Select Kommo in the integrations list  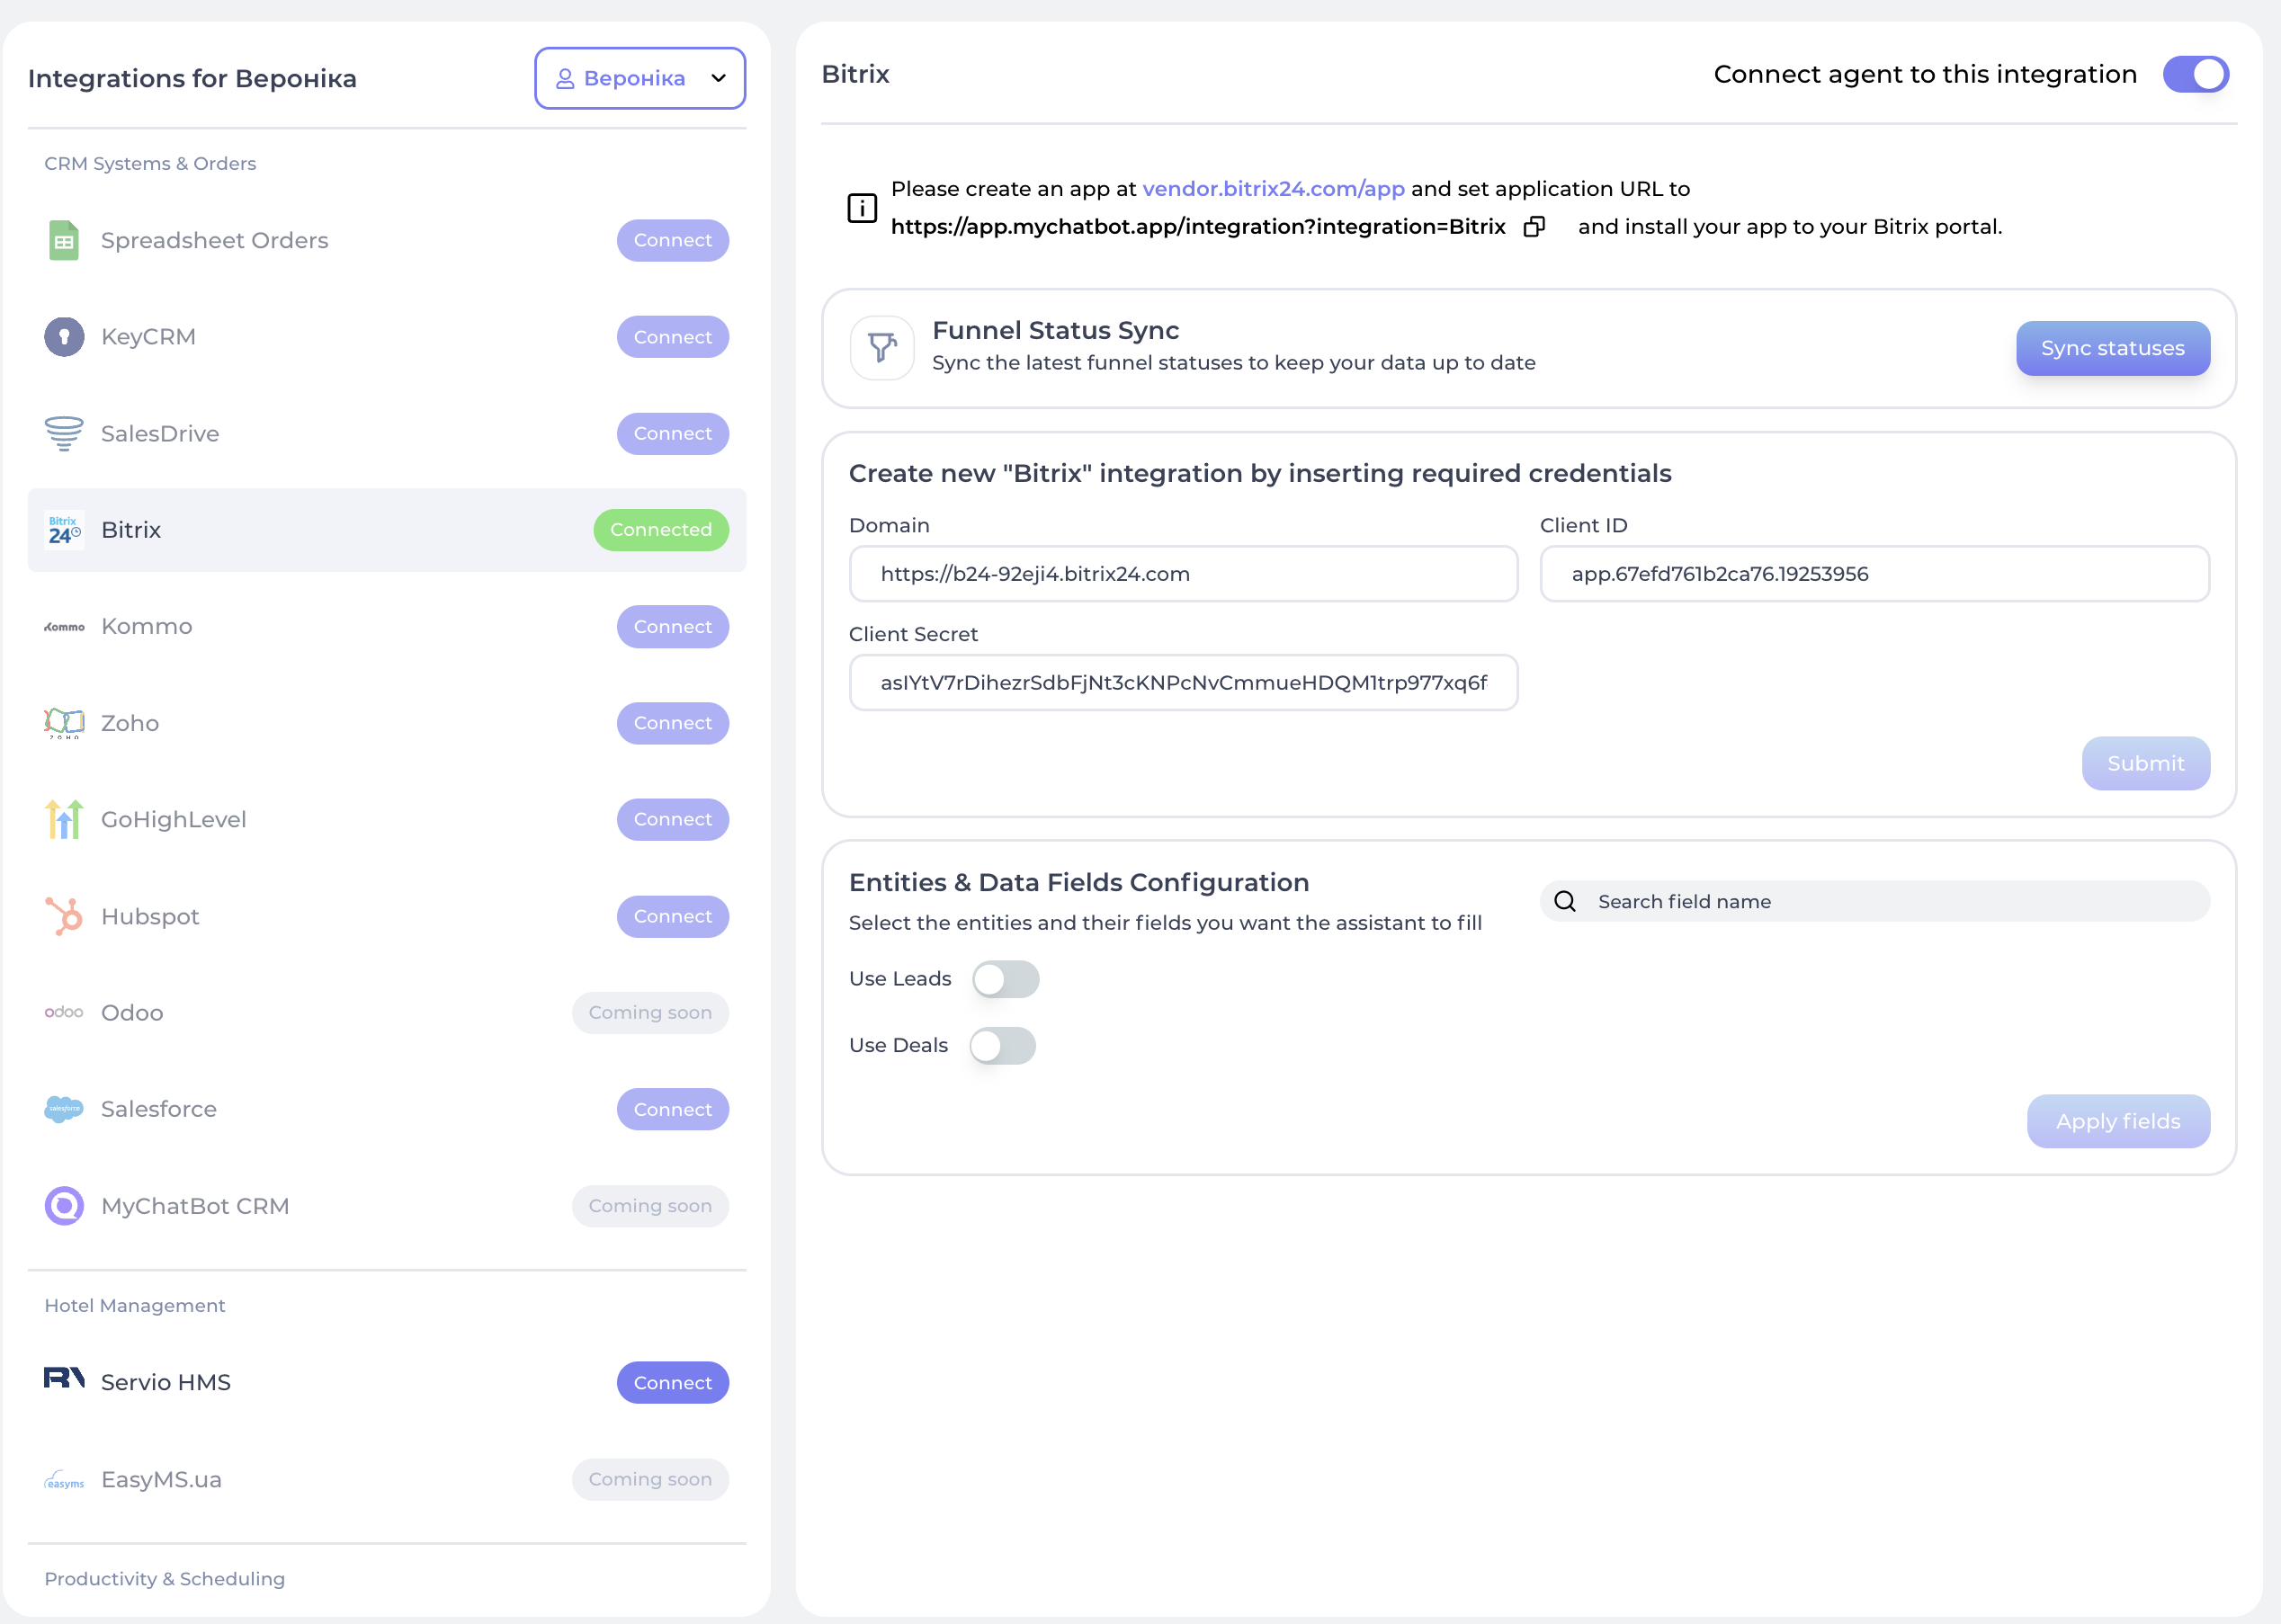(x=147, y=626)
